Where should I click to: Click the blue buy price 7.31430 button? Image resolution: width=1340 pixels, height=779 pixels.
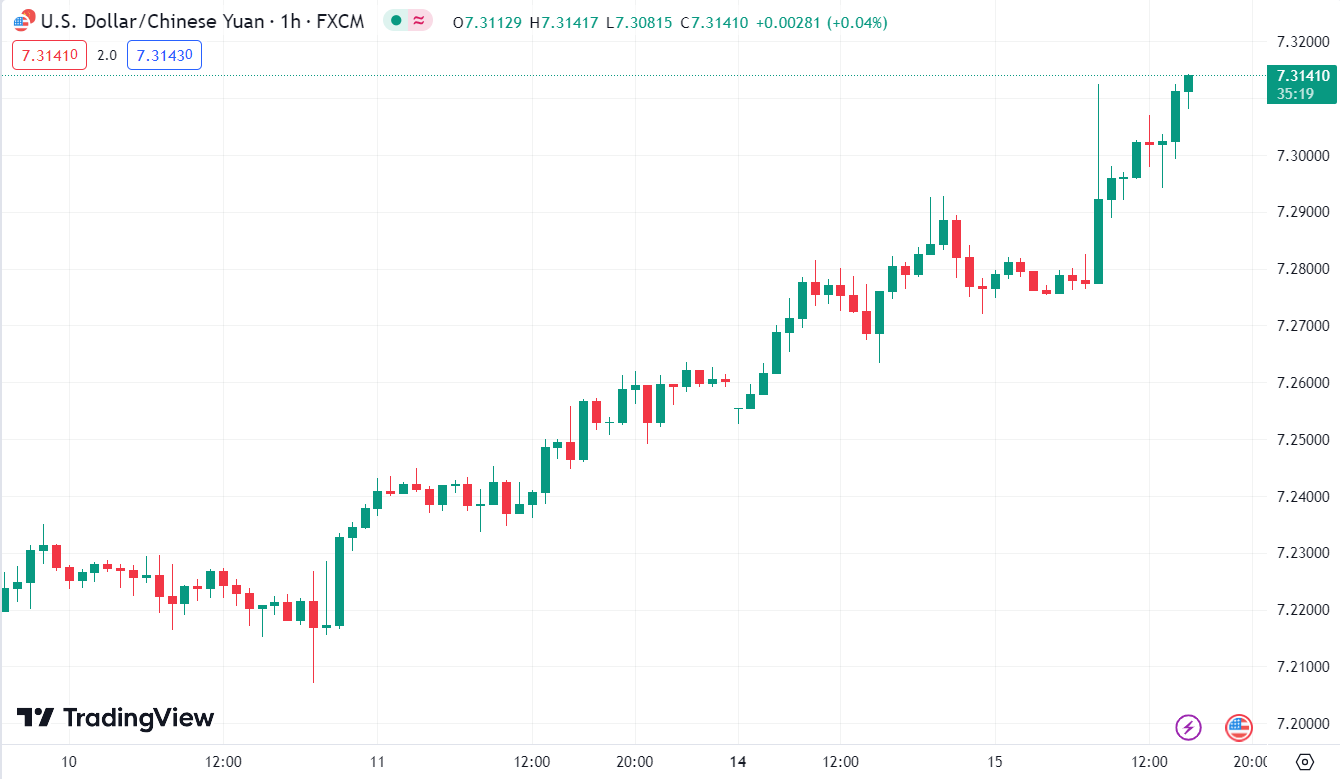(x=164, y=56)
